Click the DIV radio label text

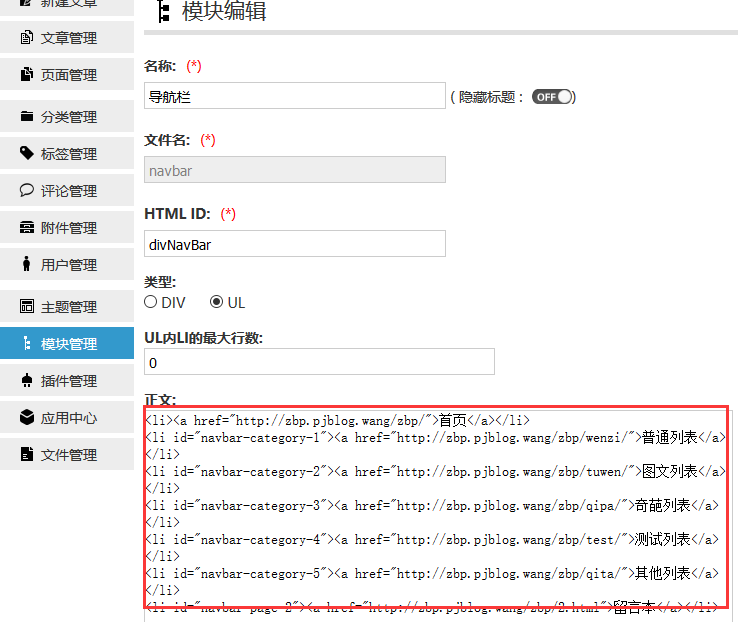tap(174, 303)
